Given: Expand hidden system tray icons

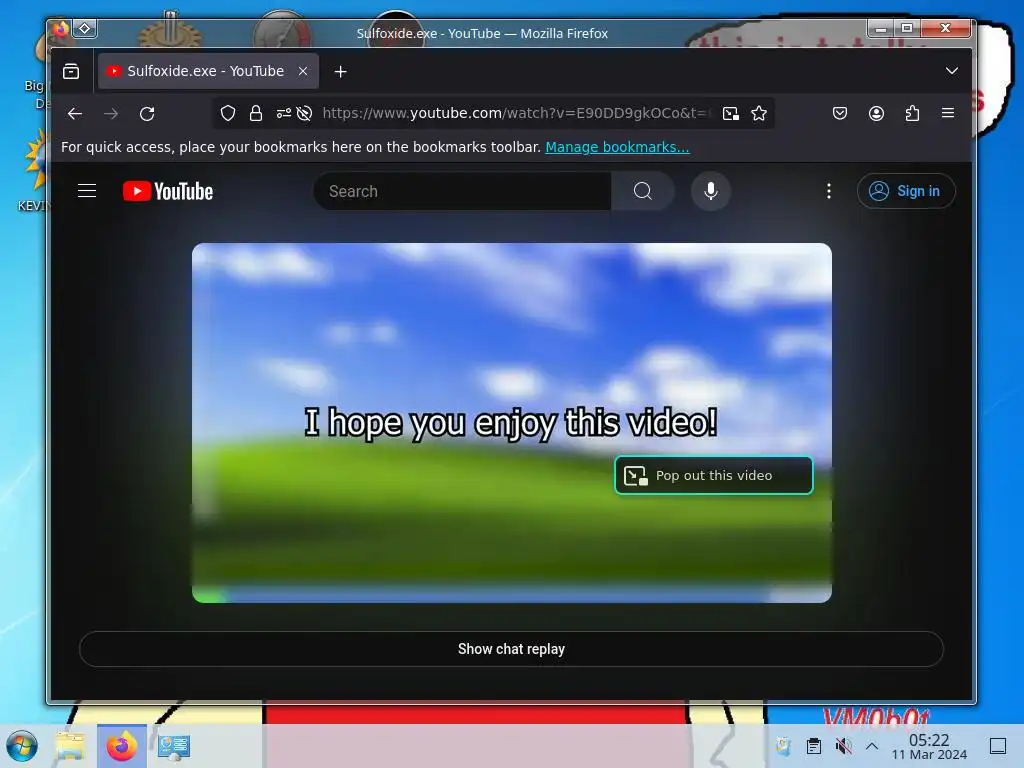Looking at the screenshot, I should [872, 746].
